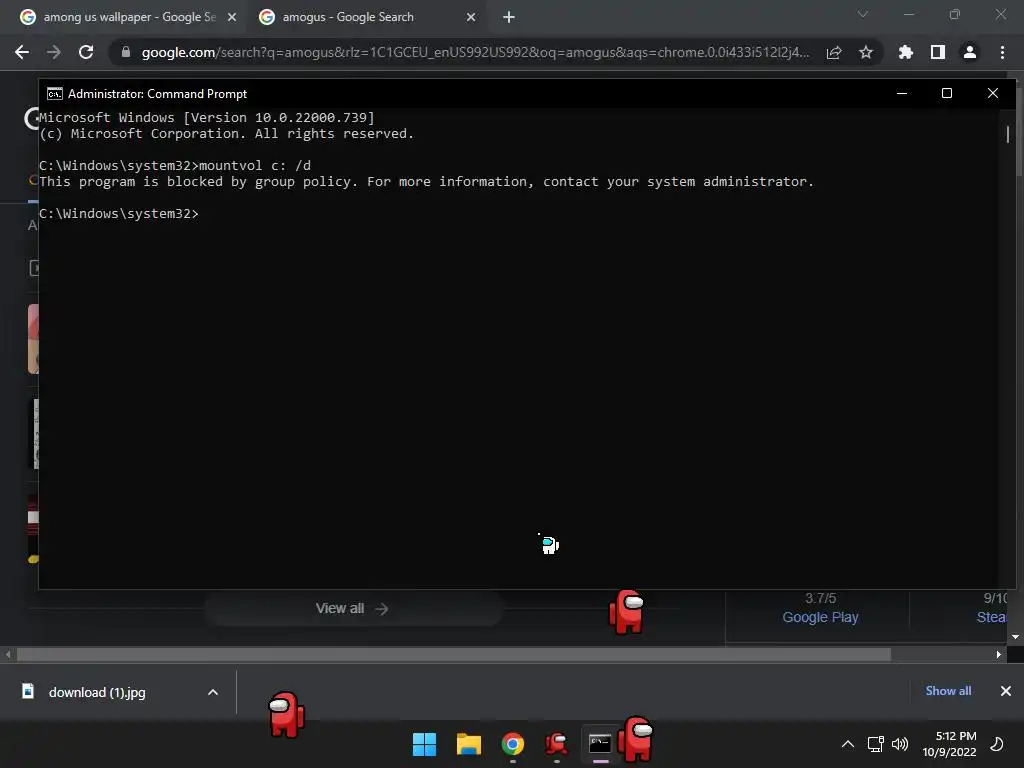The width and height of the screenshot is (1024, 768).
Task: Open File Explorer from the taskbar
Action: pyautogui.click(x=469, y=744)
